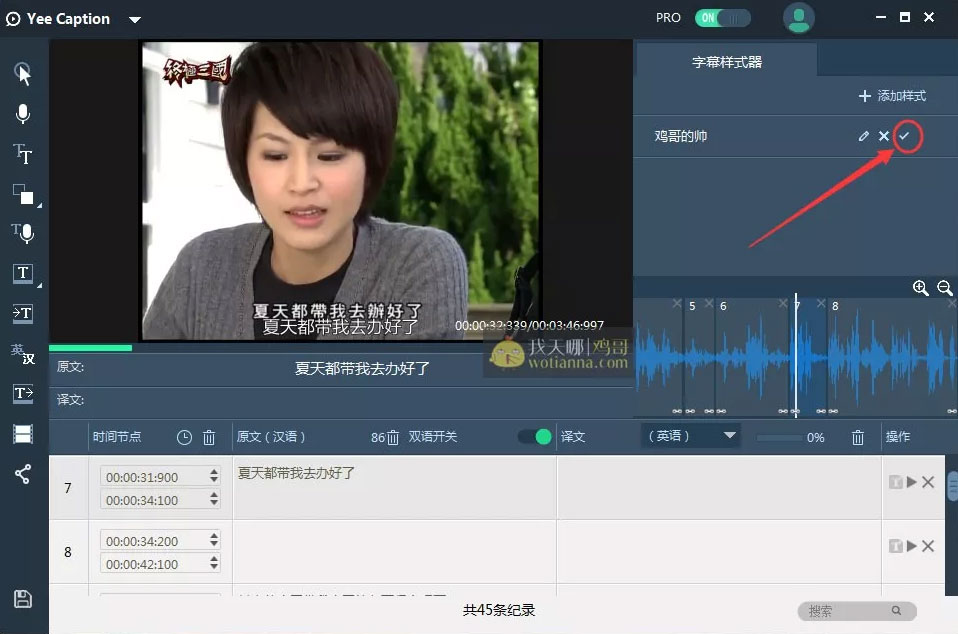958x634 pixels.
Task: Open the text size tool in sidebar
Action: point(23,153)
